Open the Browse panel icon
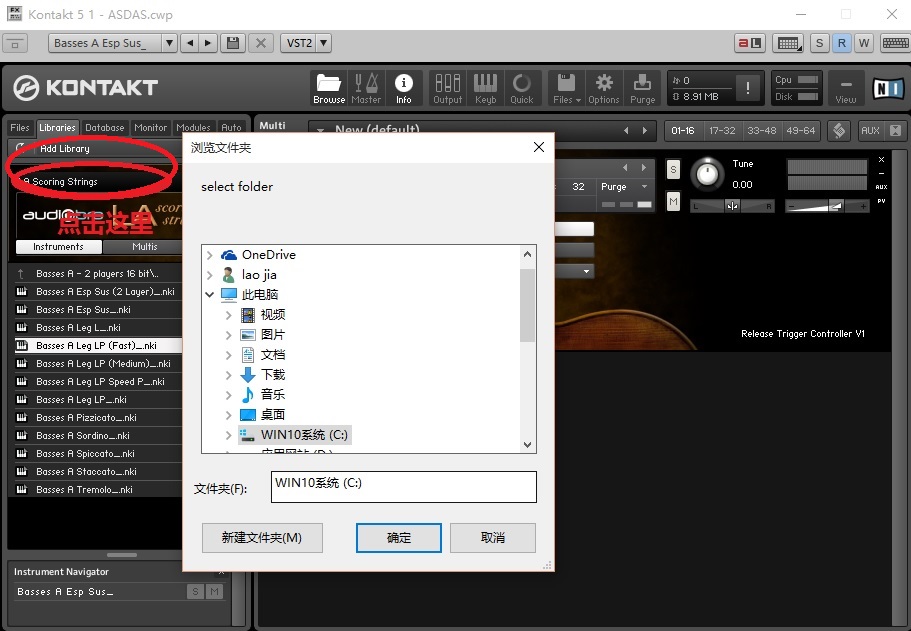This screenshot has width=911, height=631. coord(328,88)
